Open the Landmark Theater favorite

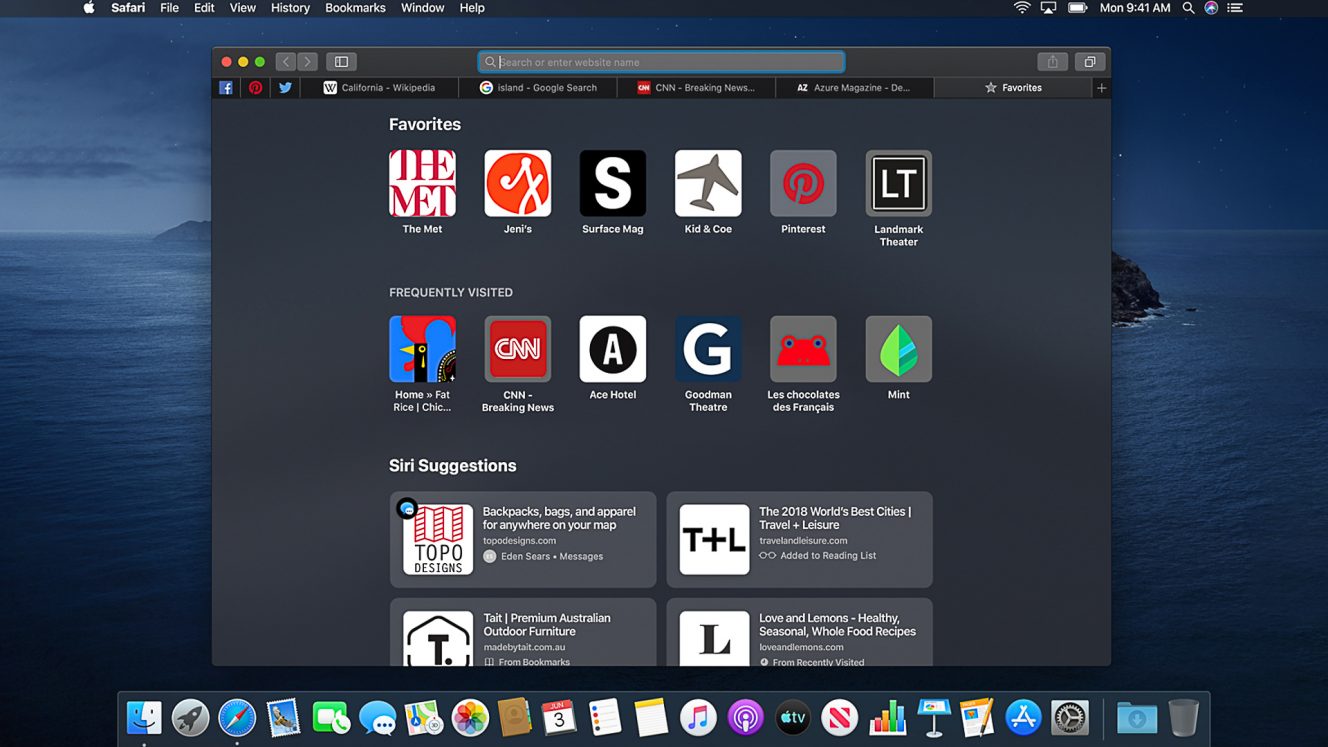coord(898,183)
